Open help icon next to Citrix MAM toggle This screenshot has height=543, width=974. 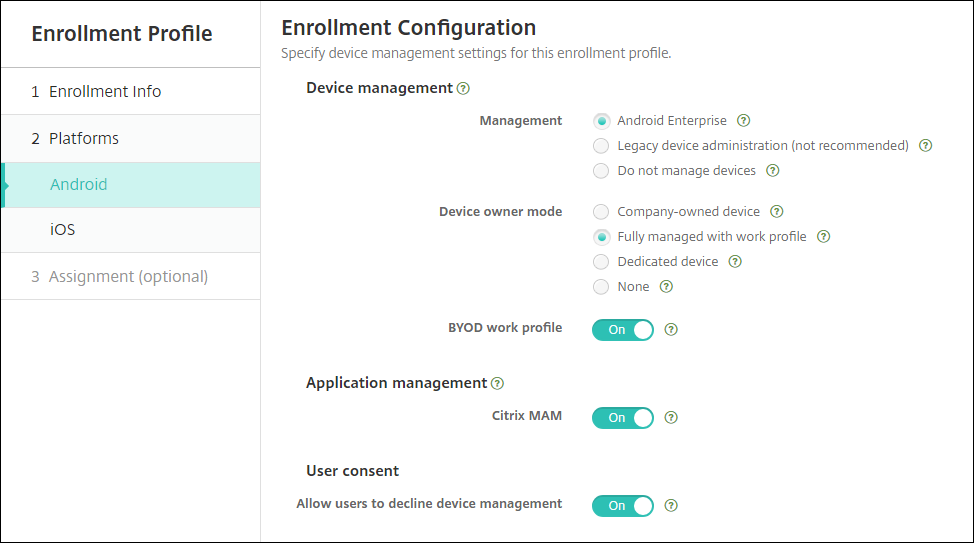(x=671, y=418)
